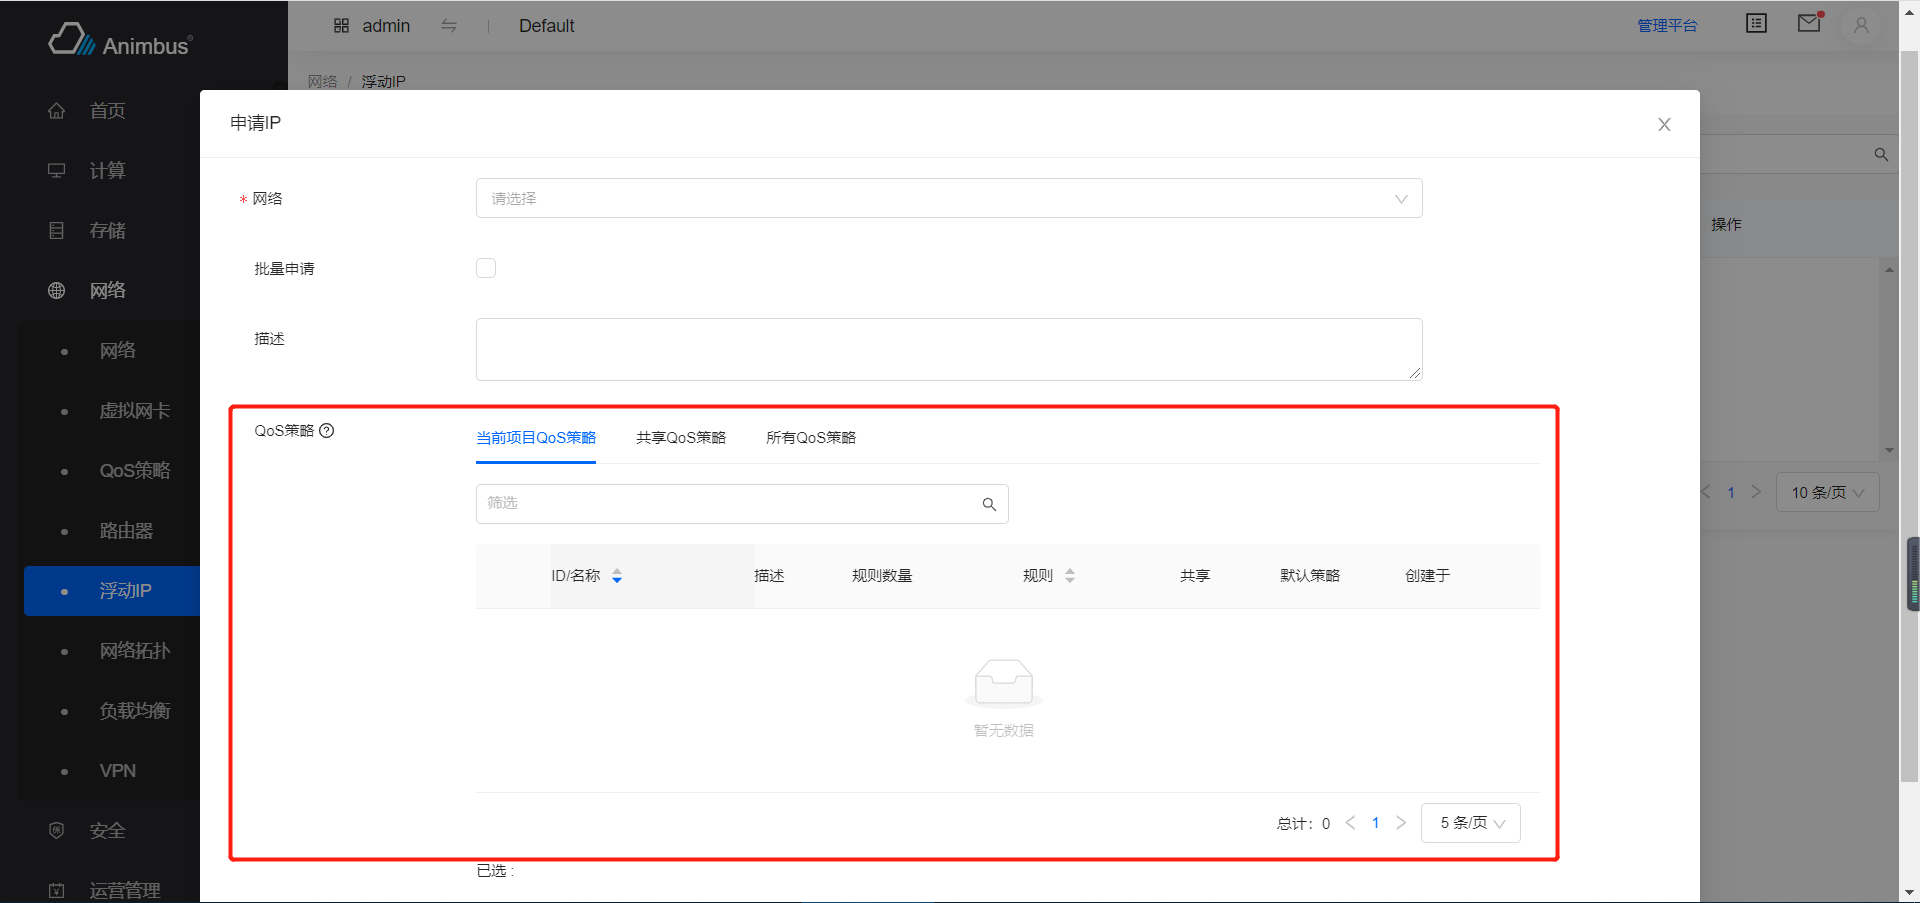Viewport: 1920px width, 903px height.
Task: Open the user profile avatar icon
Action: tap(1861, 26)
